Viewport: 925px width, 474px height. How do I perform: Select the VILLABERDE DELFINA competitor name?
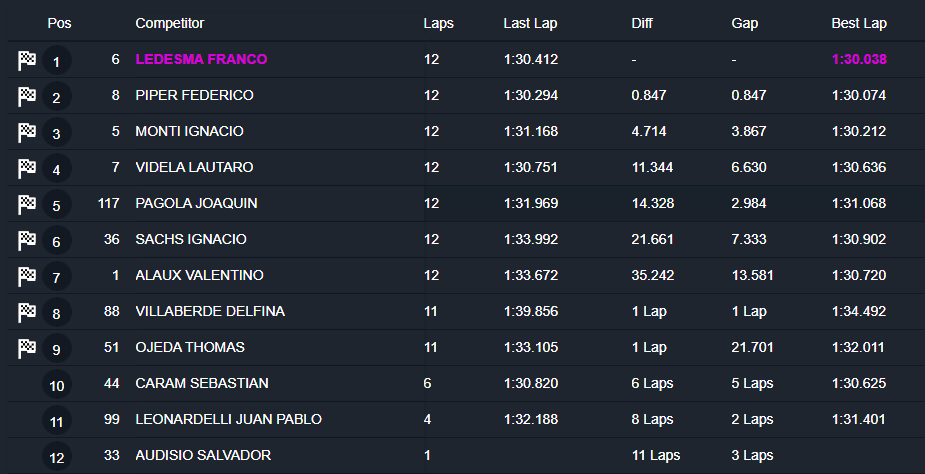(x=210, y=311)
